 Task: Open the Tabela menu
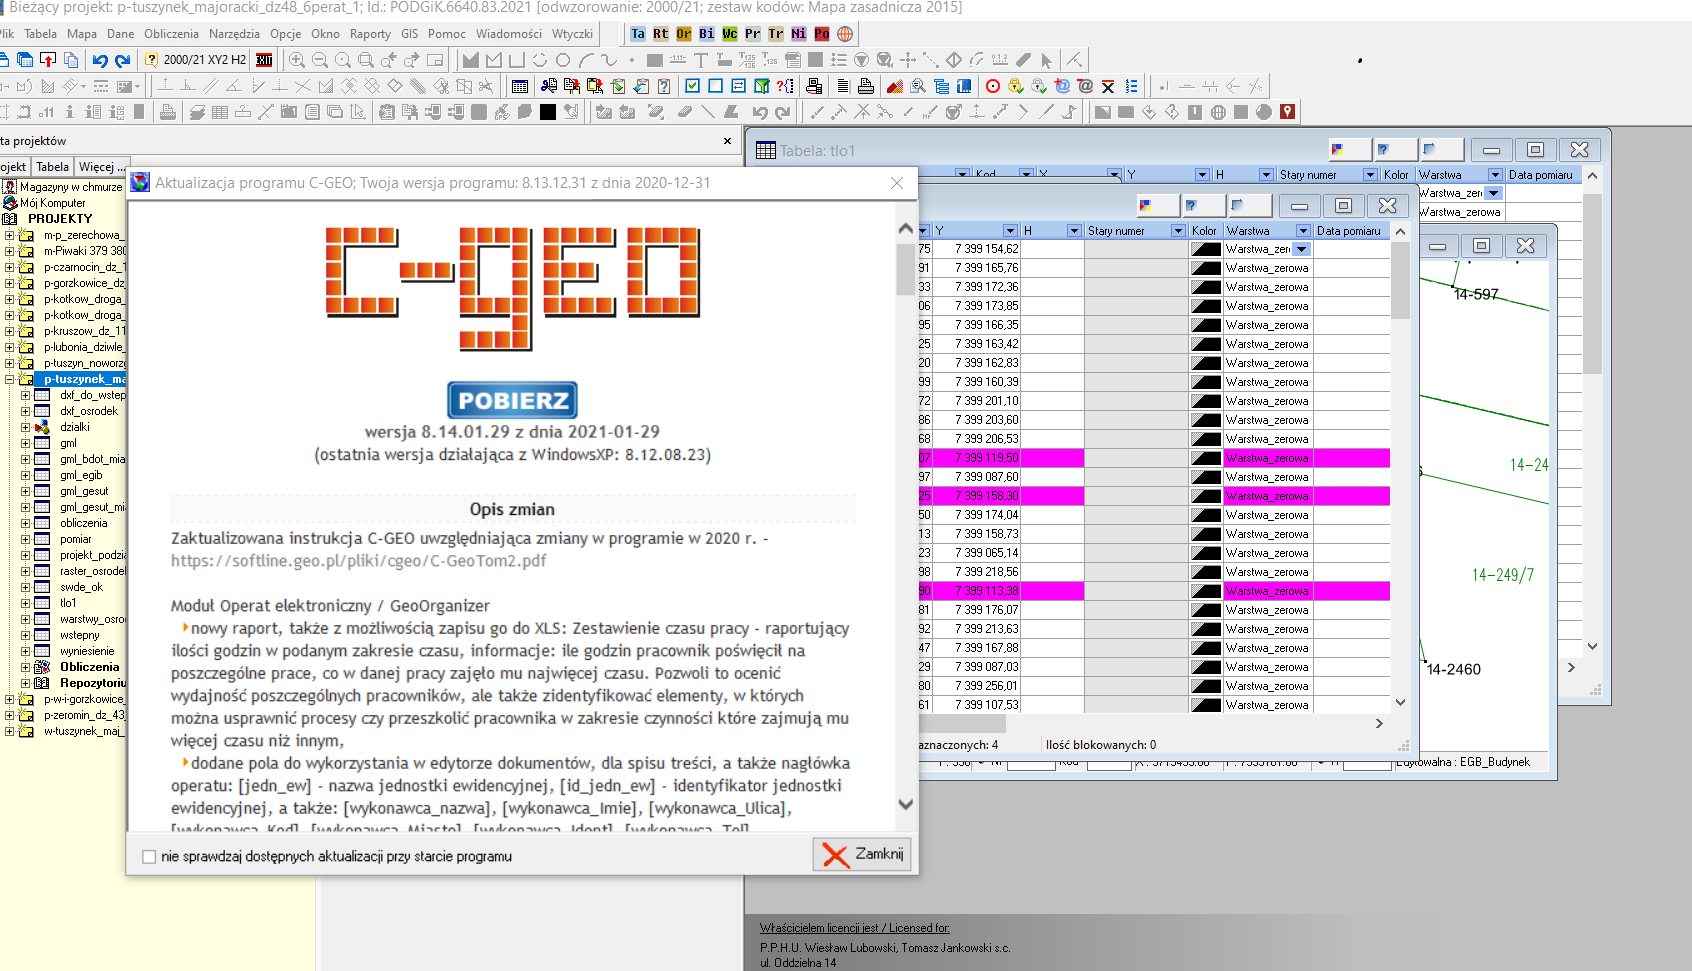click(41, 34)
